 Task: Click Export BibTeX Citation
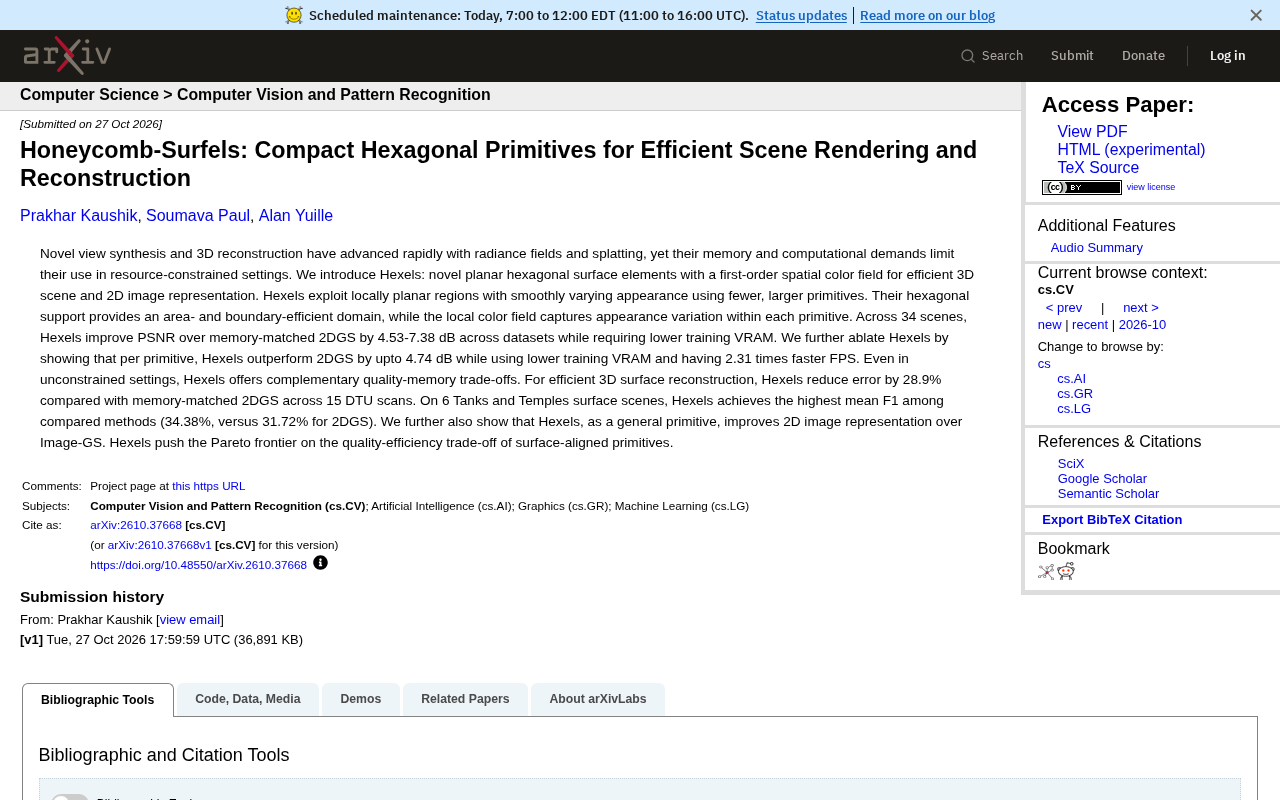click(x=1112, y=520)
